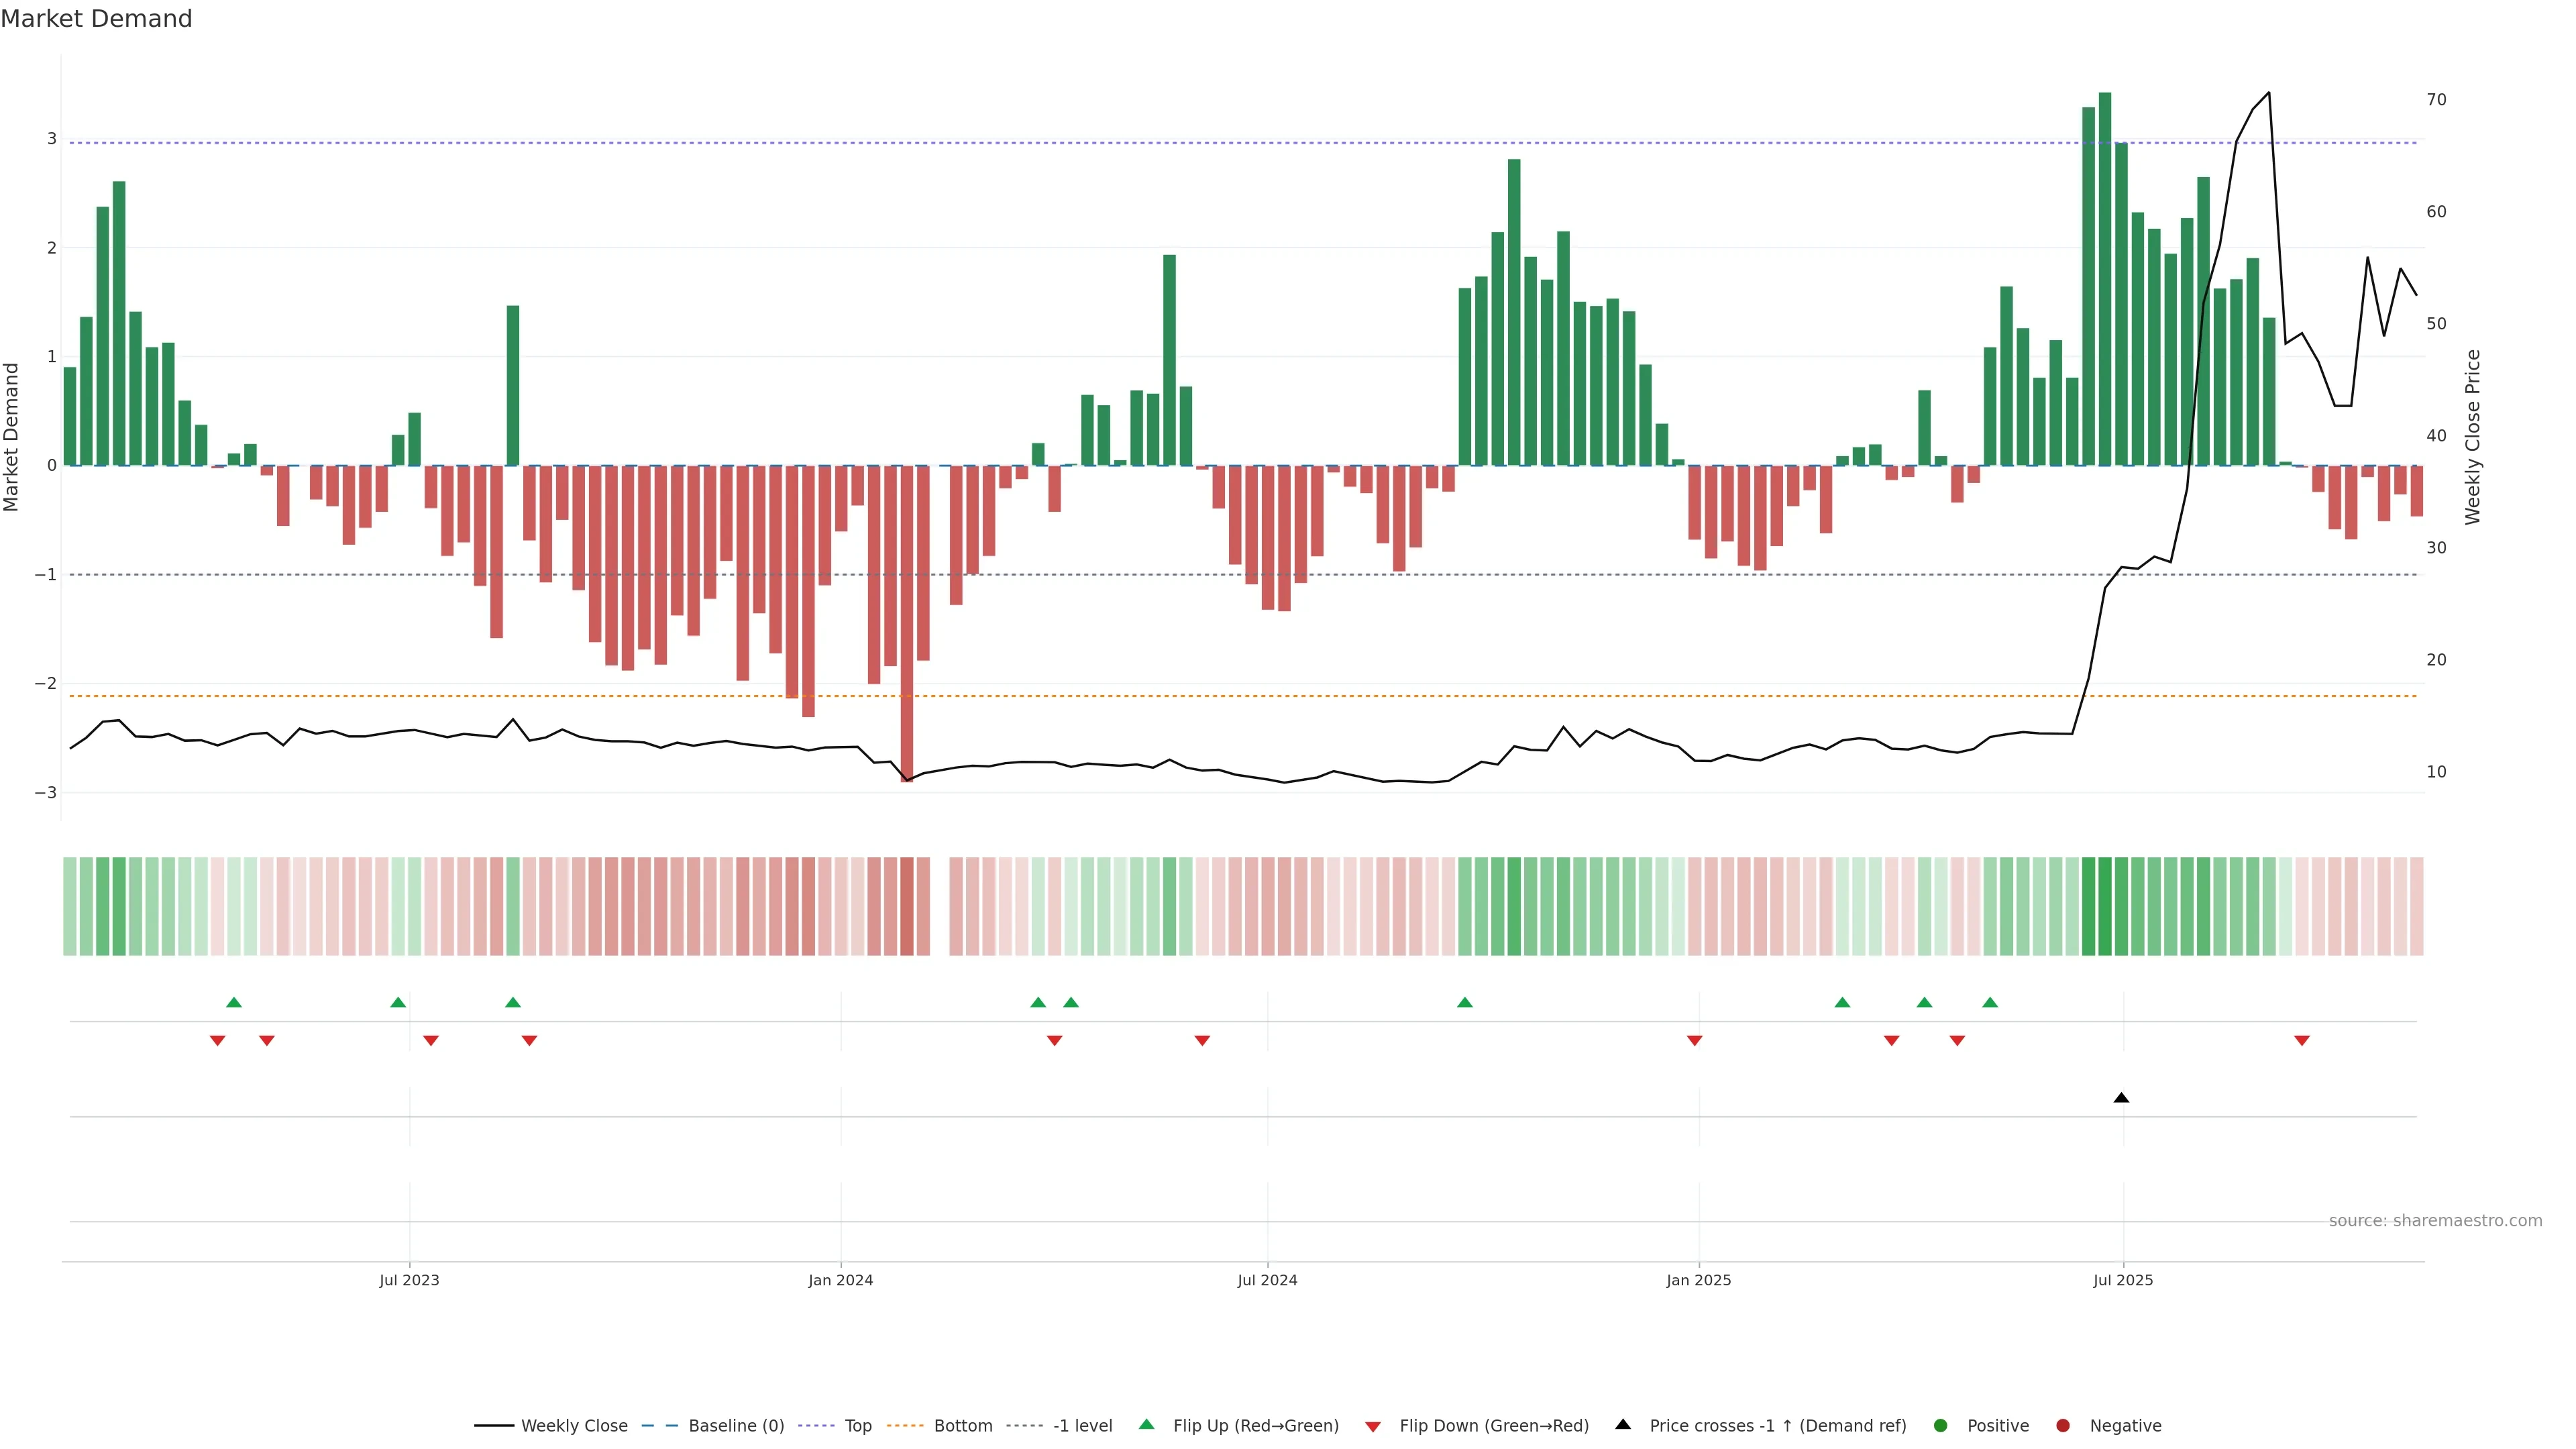
Task: Click the black triangle legend icon
Action: pos(1623,1424)
